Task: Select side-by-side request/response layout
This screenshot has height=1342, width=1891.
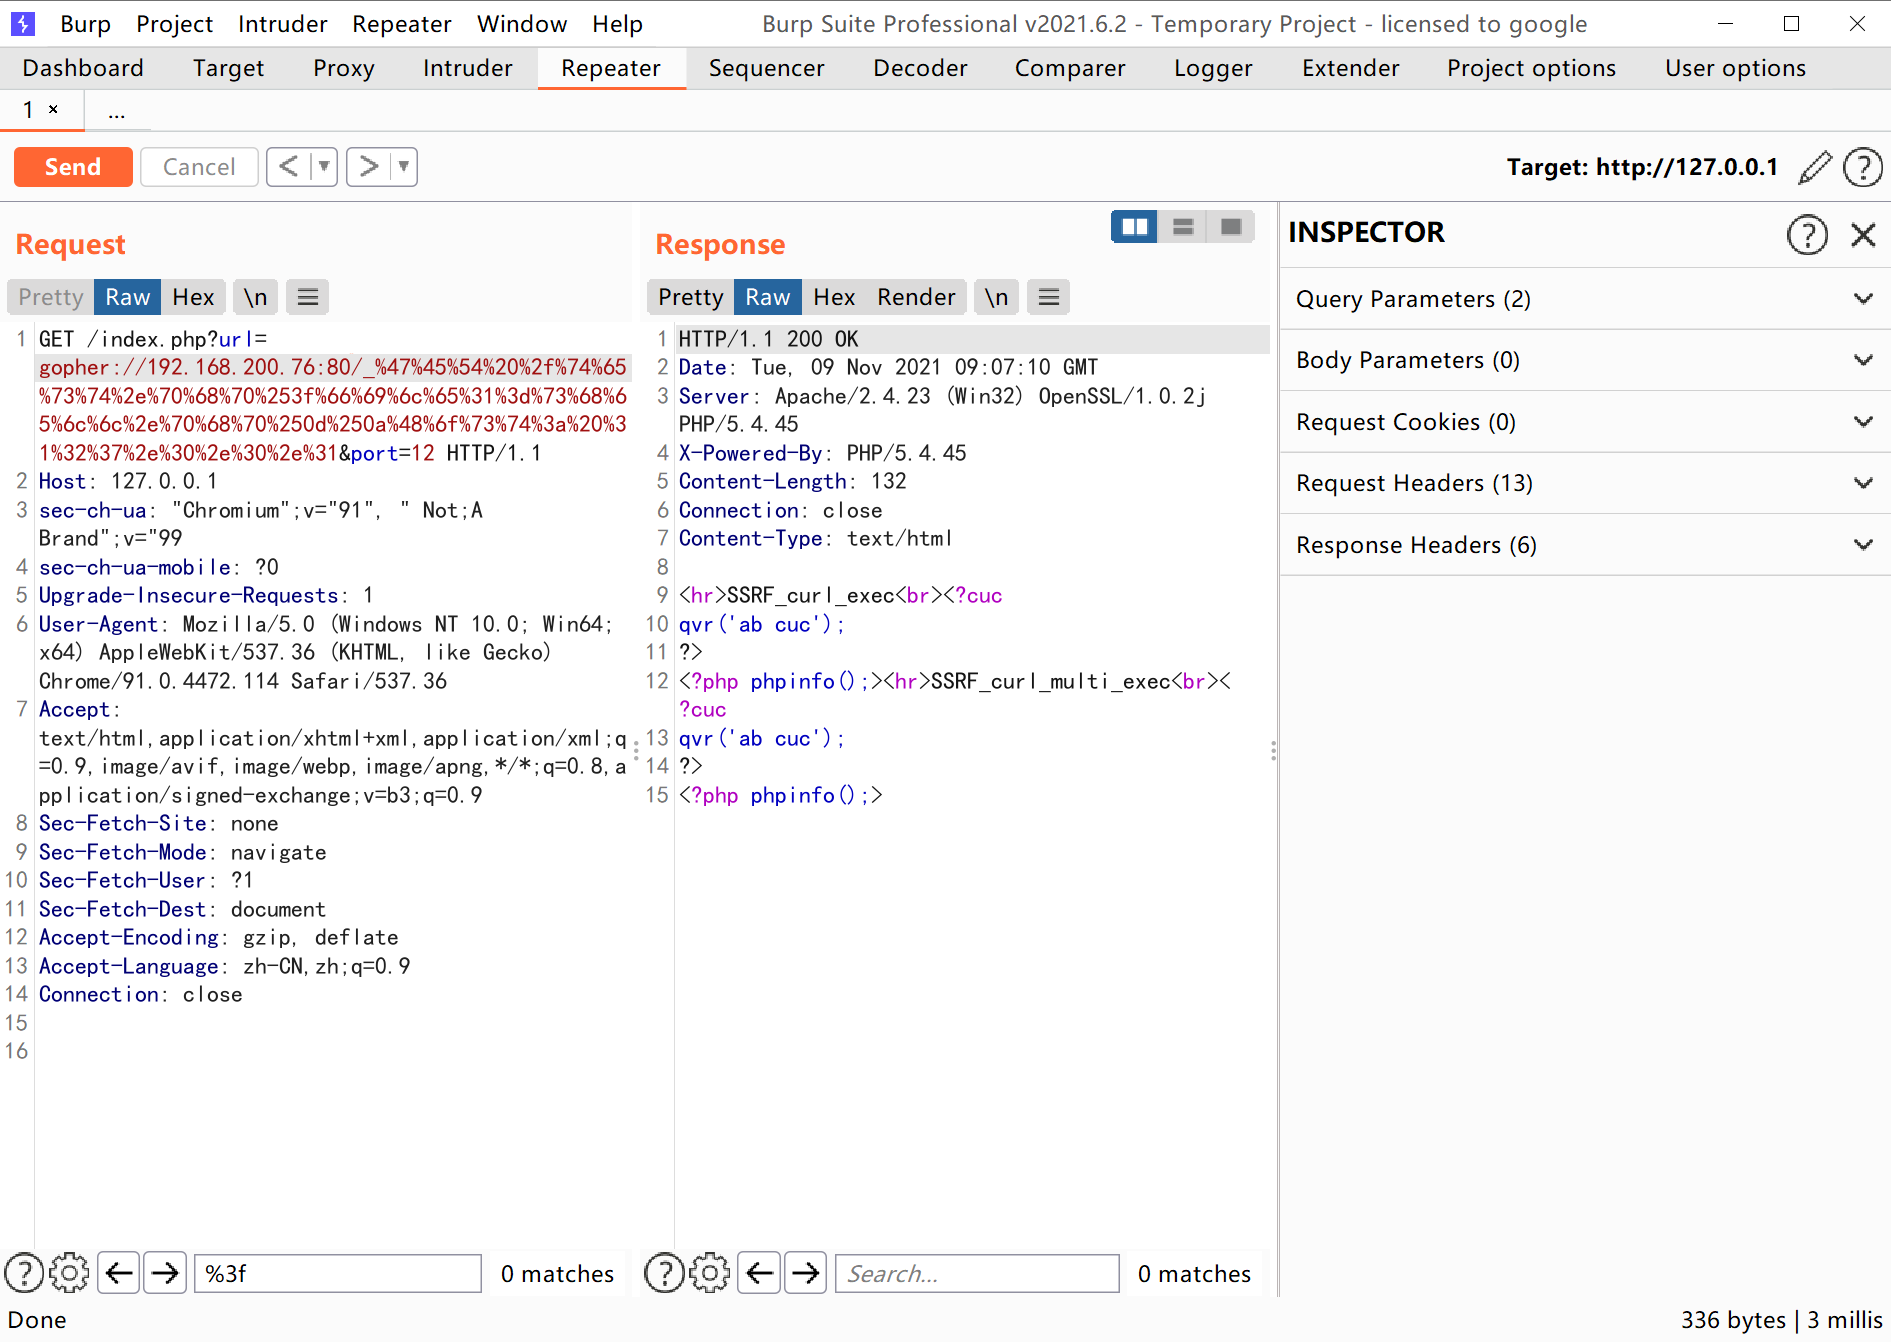Action: (1135, 227)
